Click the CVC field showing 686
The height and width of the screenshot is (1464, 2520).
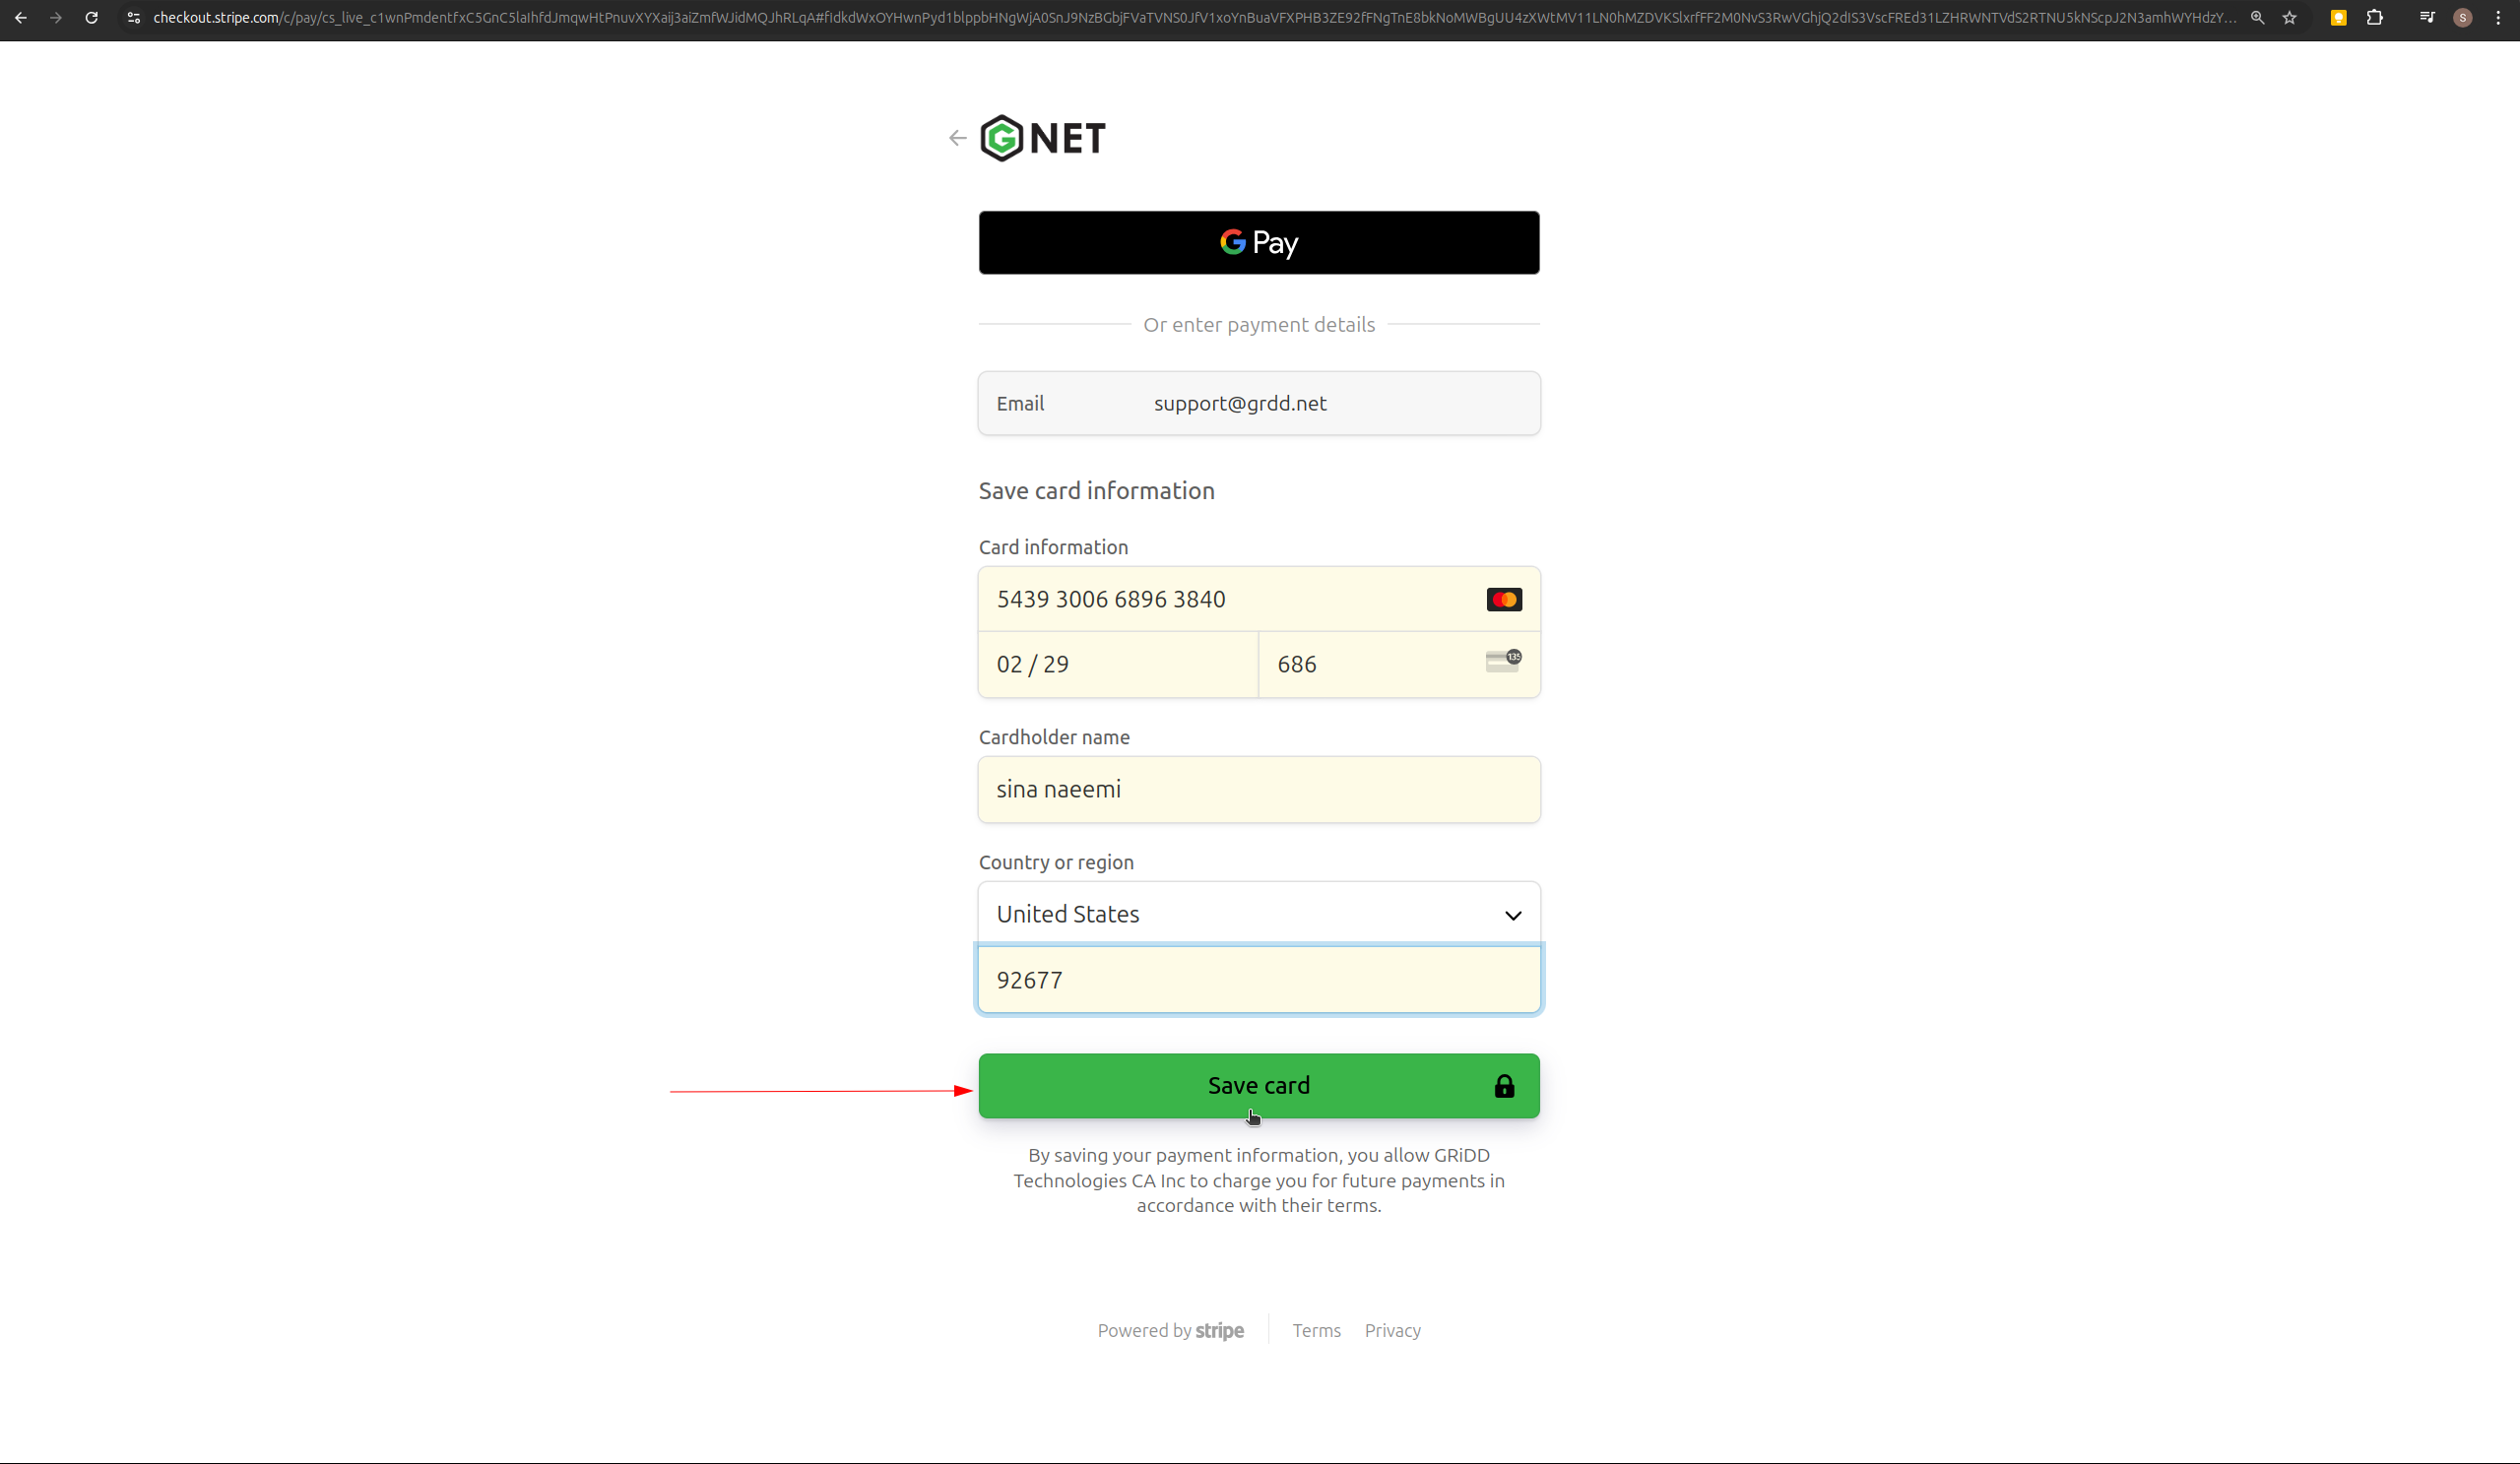tap(1370, 664)
